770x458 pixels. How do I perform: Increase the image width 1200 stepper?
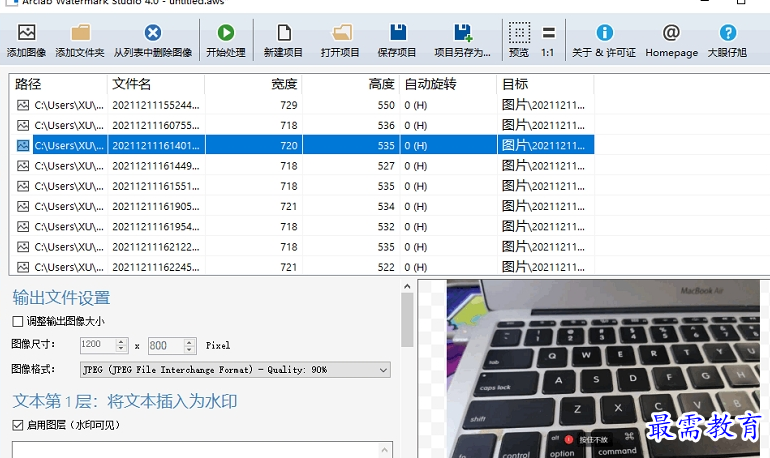tap(121, 342)
